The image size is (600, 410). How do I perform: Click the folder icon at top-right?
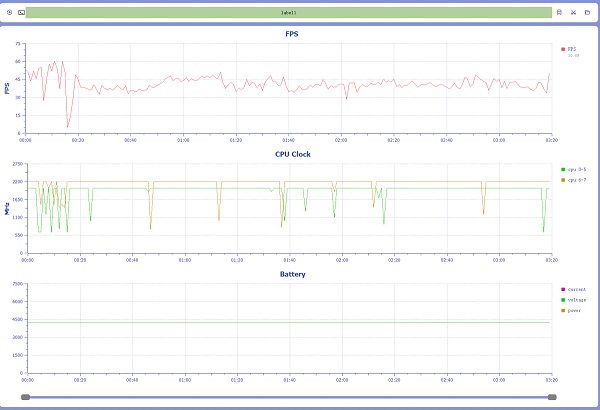[x=587, y=12]
